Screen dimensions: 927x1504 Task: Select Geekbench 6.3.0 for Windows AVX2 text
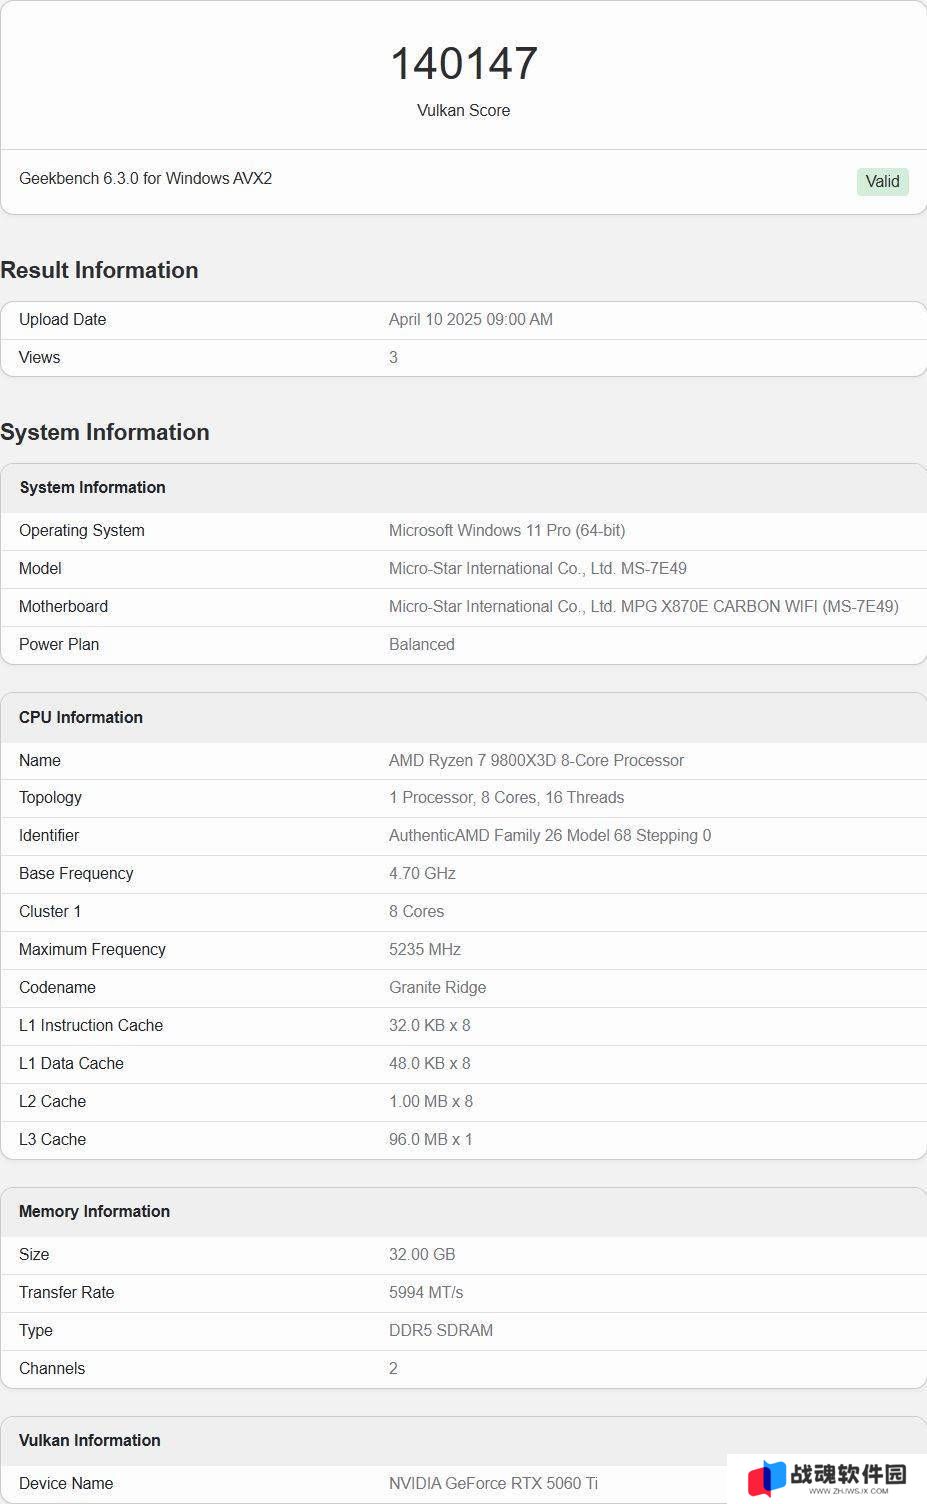(x=146, y=178)
